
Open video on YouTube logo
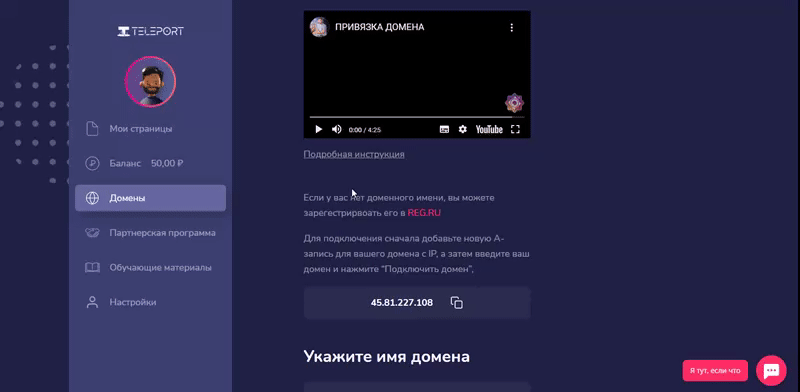pyautogui.click(x=489, y=130)
